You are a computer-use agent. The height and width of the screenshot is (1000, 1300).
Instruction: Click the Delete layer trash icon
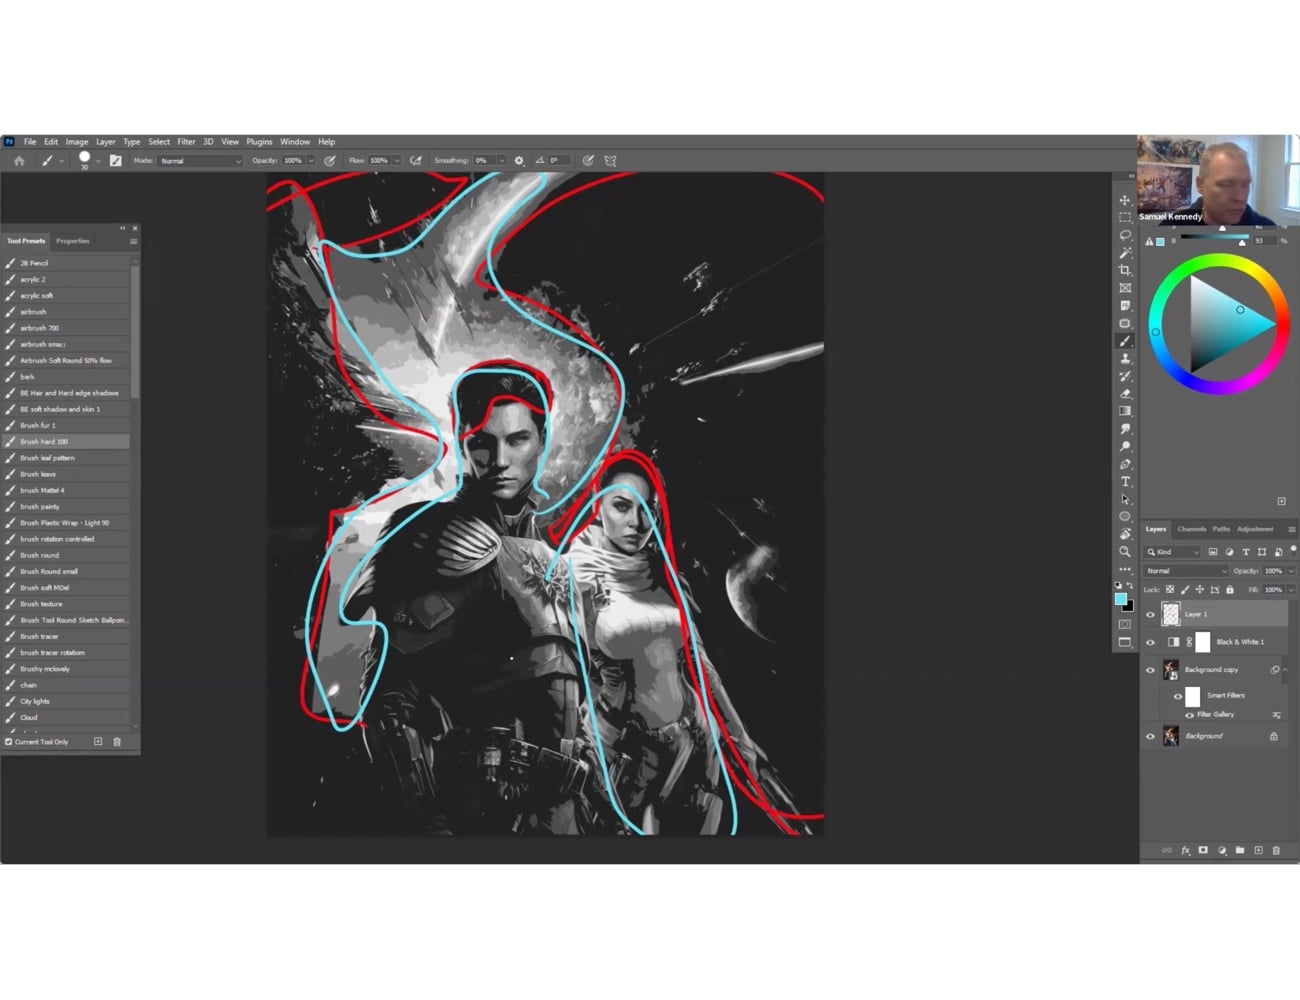pos(1277,850)
